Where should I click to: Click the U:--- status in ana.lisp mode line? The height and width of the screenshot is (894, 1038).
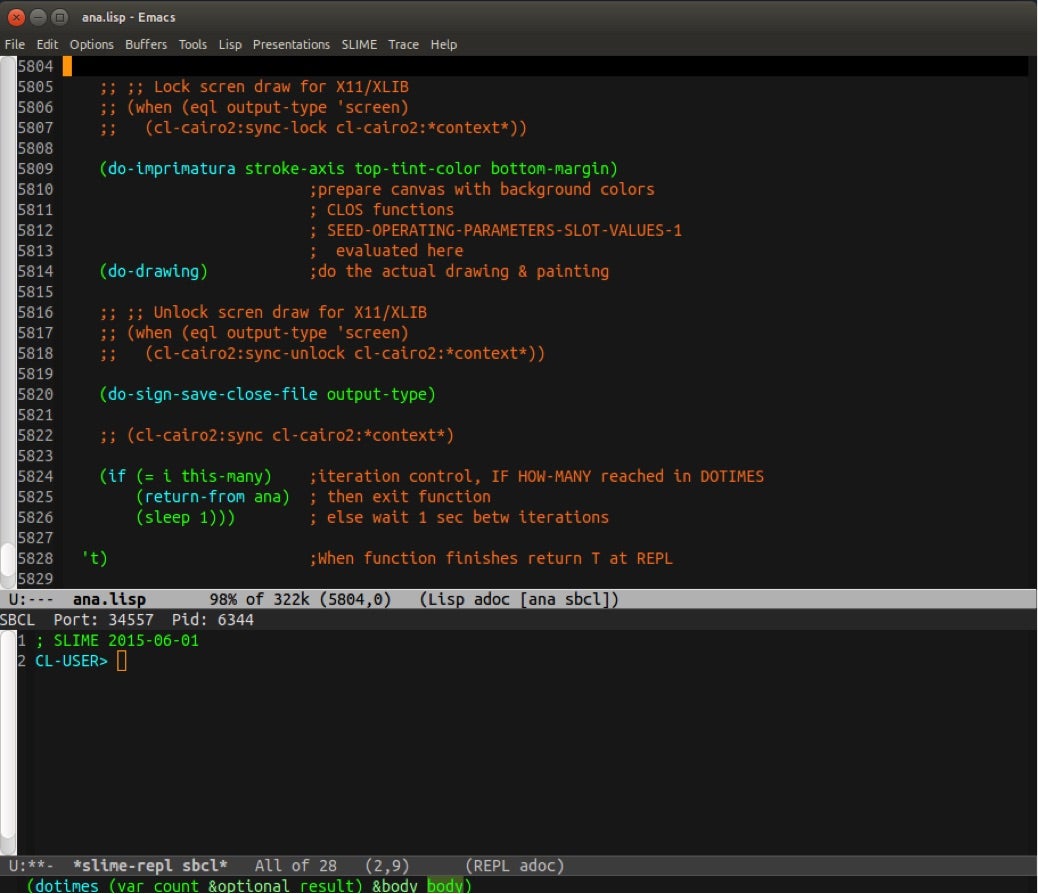click(31, 599)
